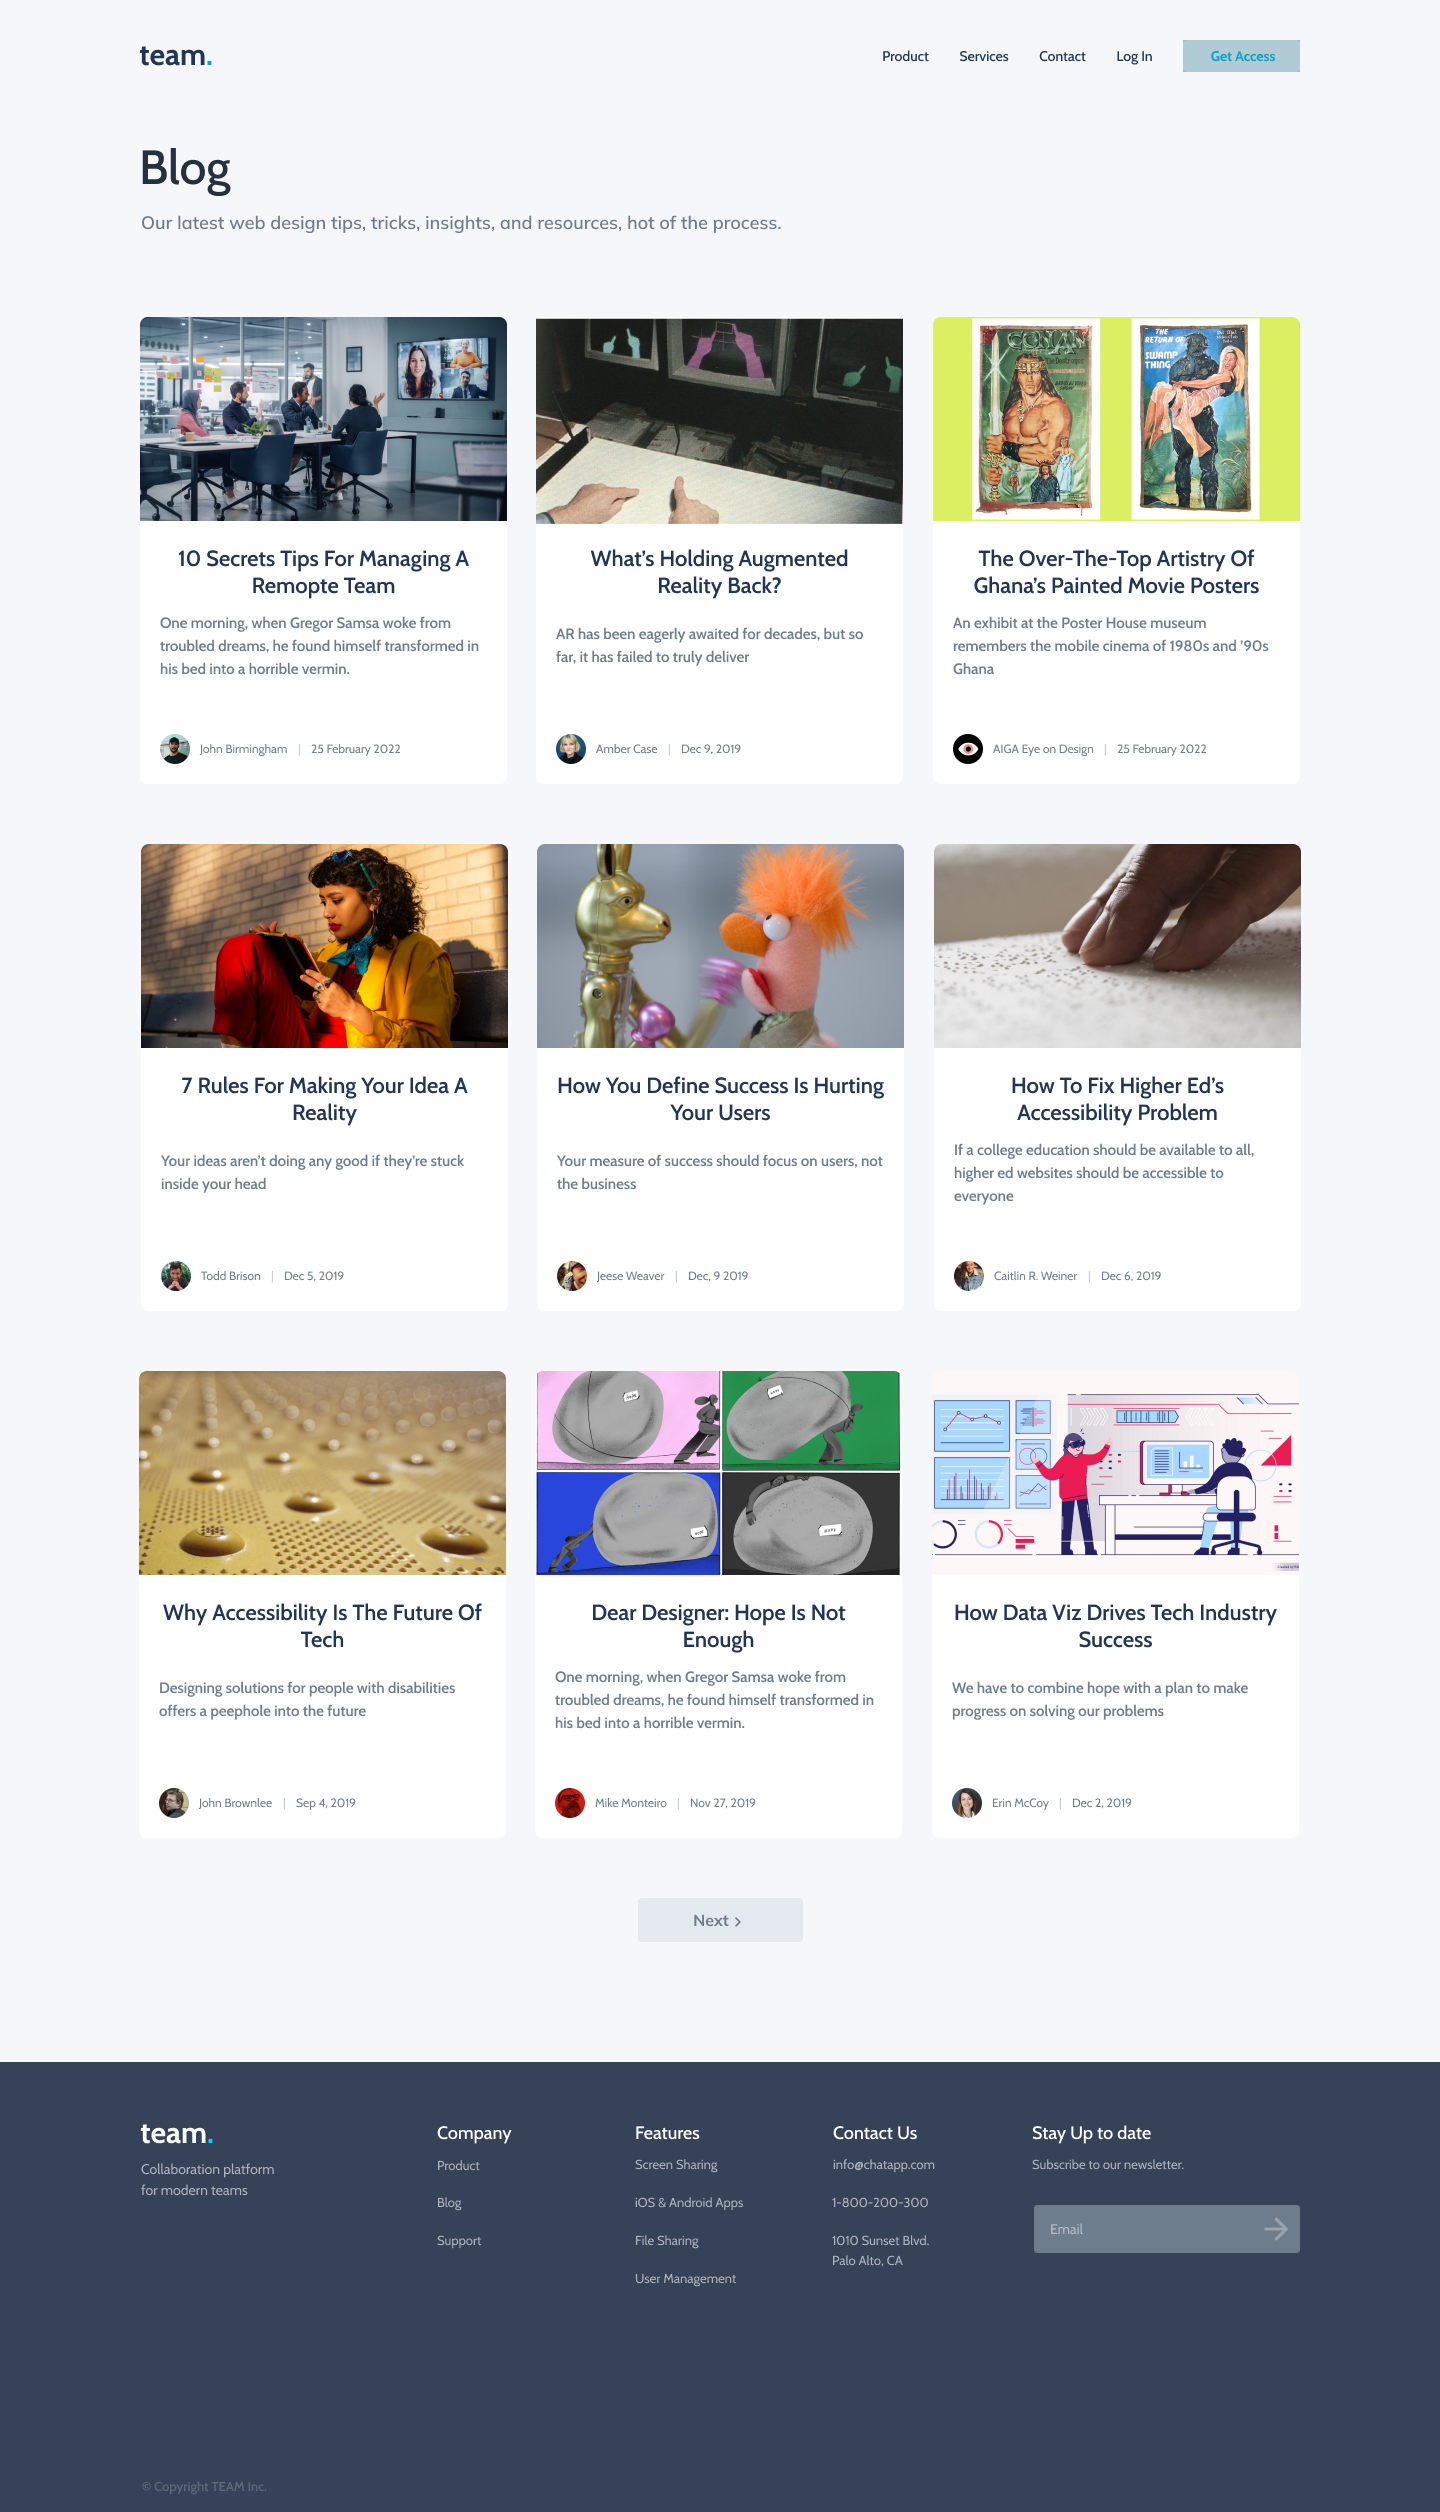Click the Get Access button
Image resolution: width=1440 pixels, height=2512 pixels.
(x=1241, y=56)
